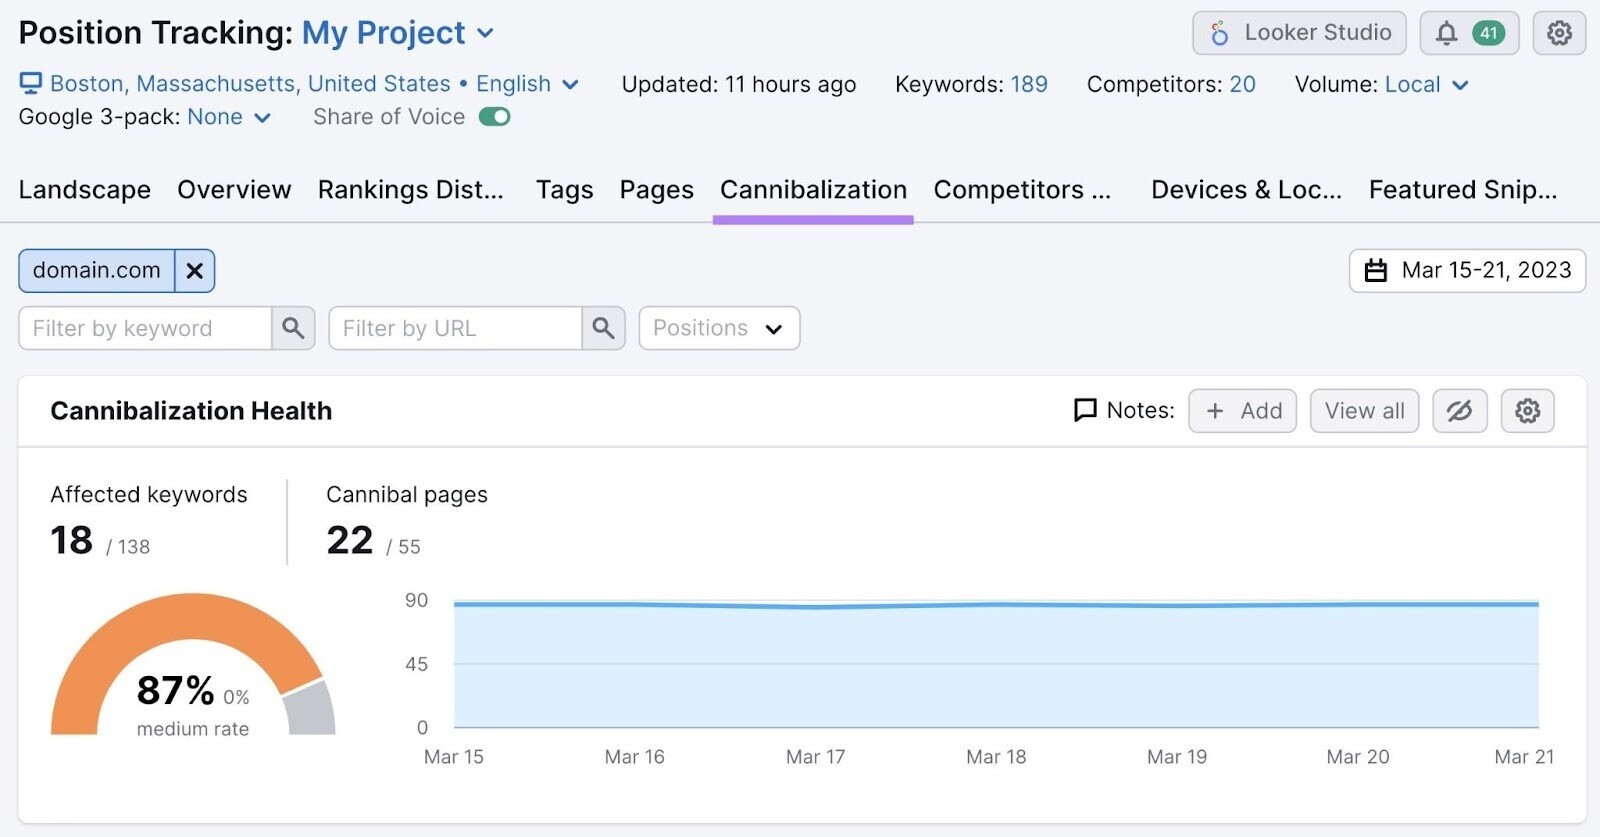1600x837 pixels.
Task: Click the Filter by keyword field
Action: (145, 328)
